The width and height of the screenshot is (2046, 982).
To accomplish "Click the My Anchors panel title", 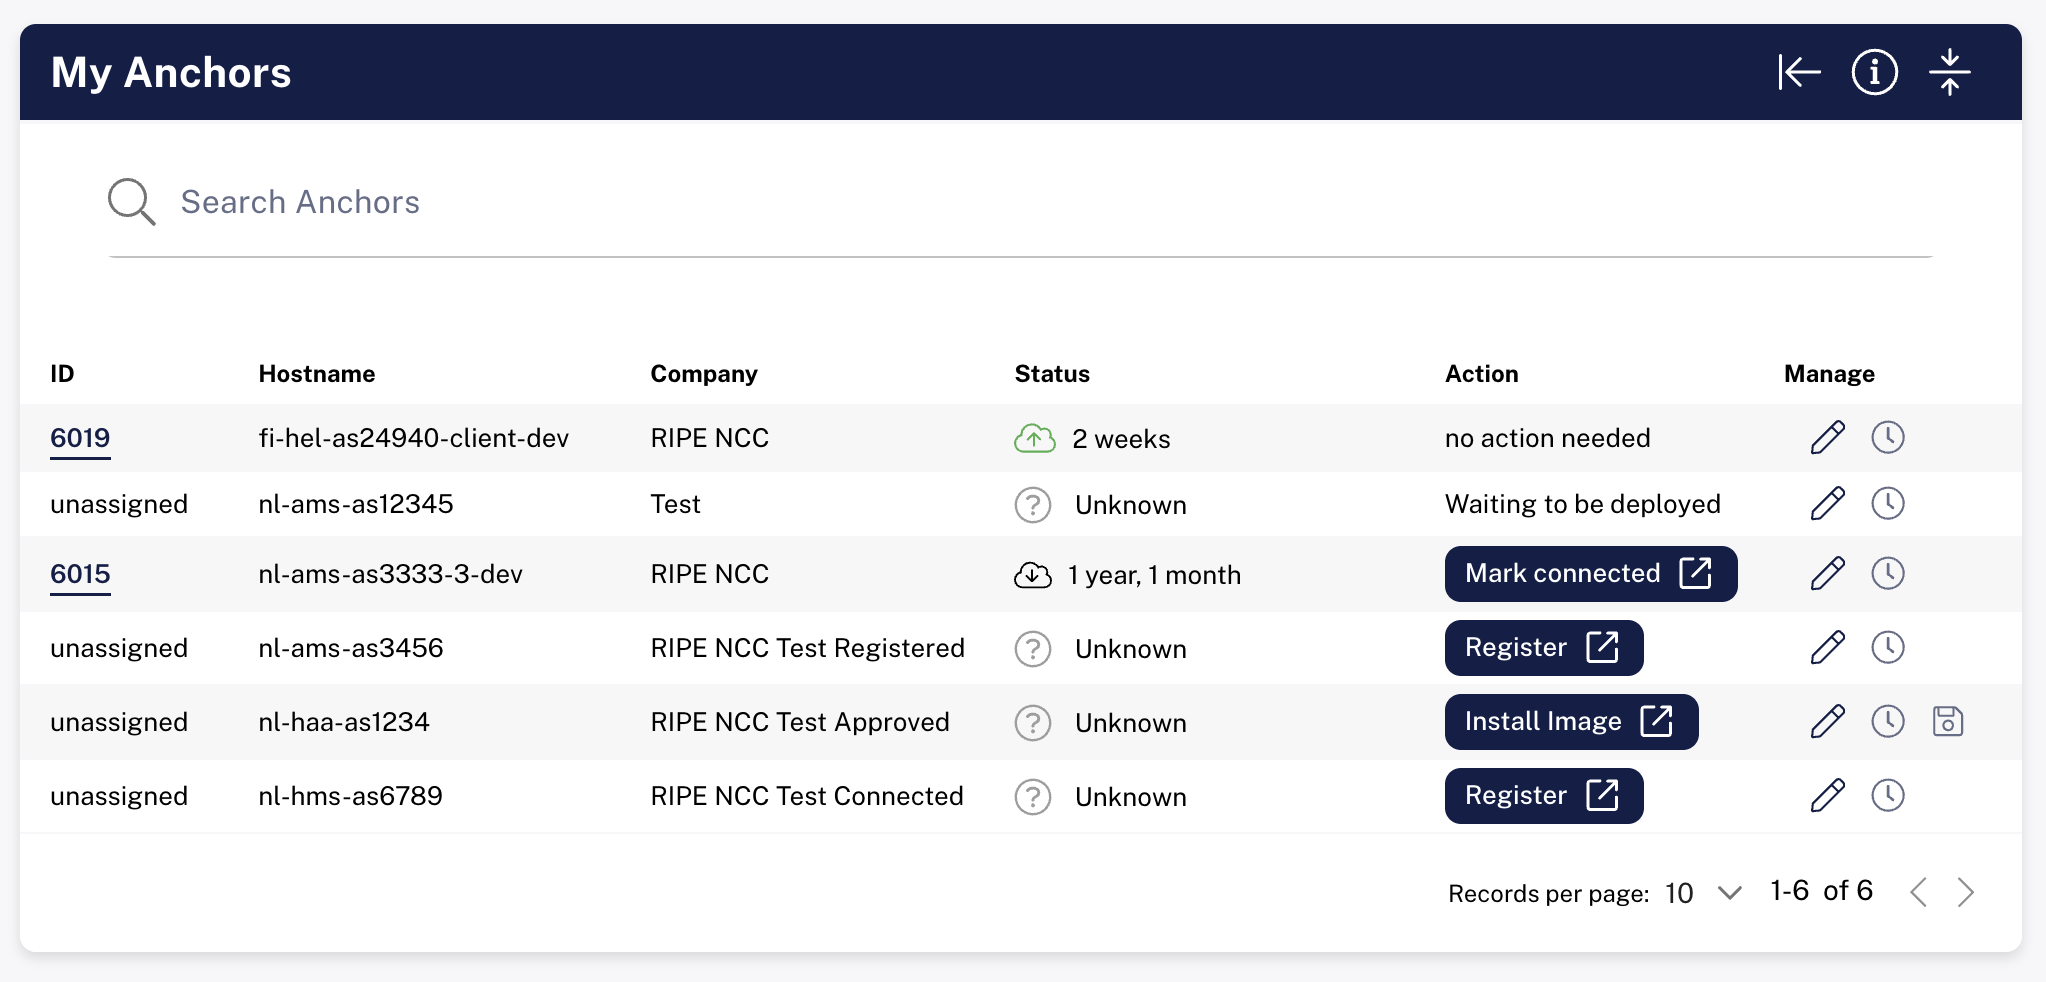I will tap(171, 73).
